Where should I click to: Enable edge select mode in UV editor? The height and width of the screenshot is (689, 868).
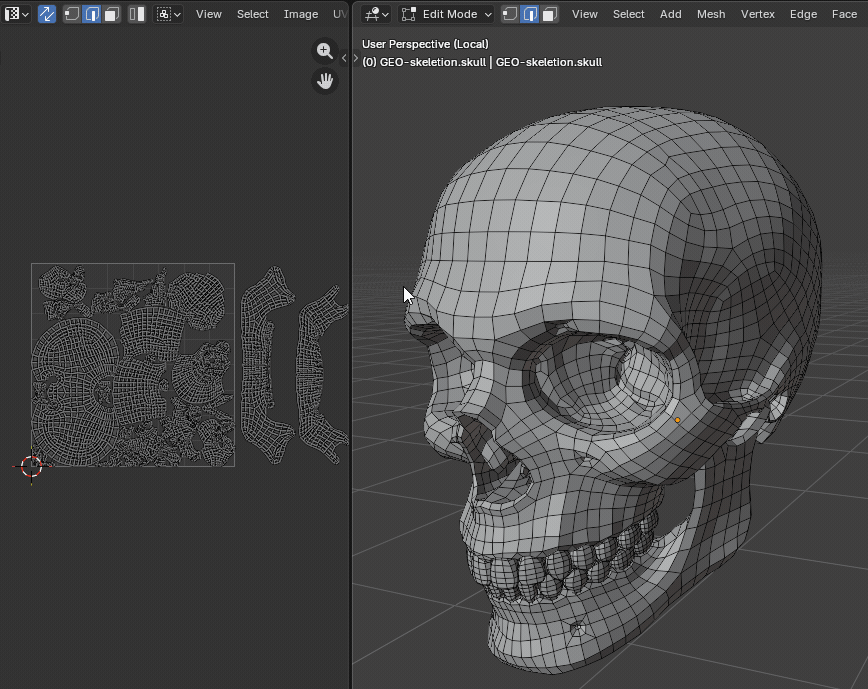click(92, 14)
